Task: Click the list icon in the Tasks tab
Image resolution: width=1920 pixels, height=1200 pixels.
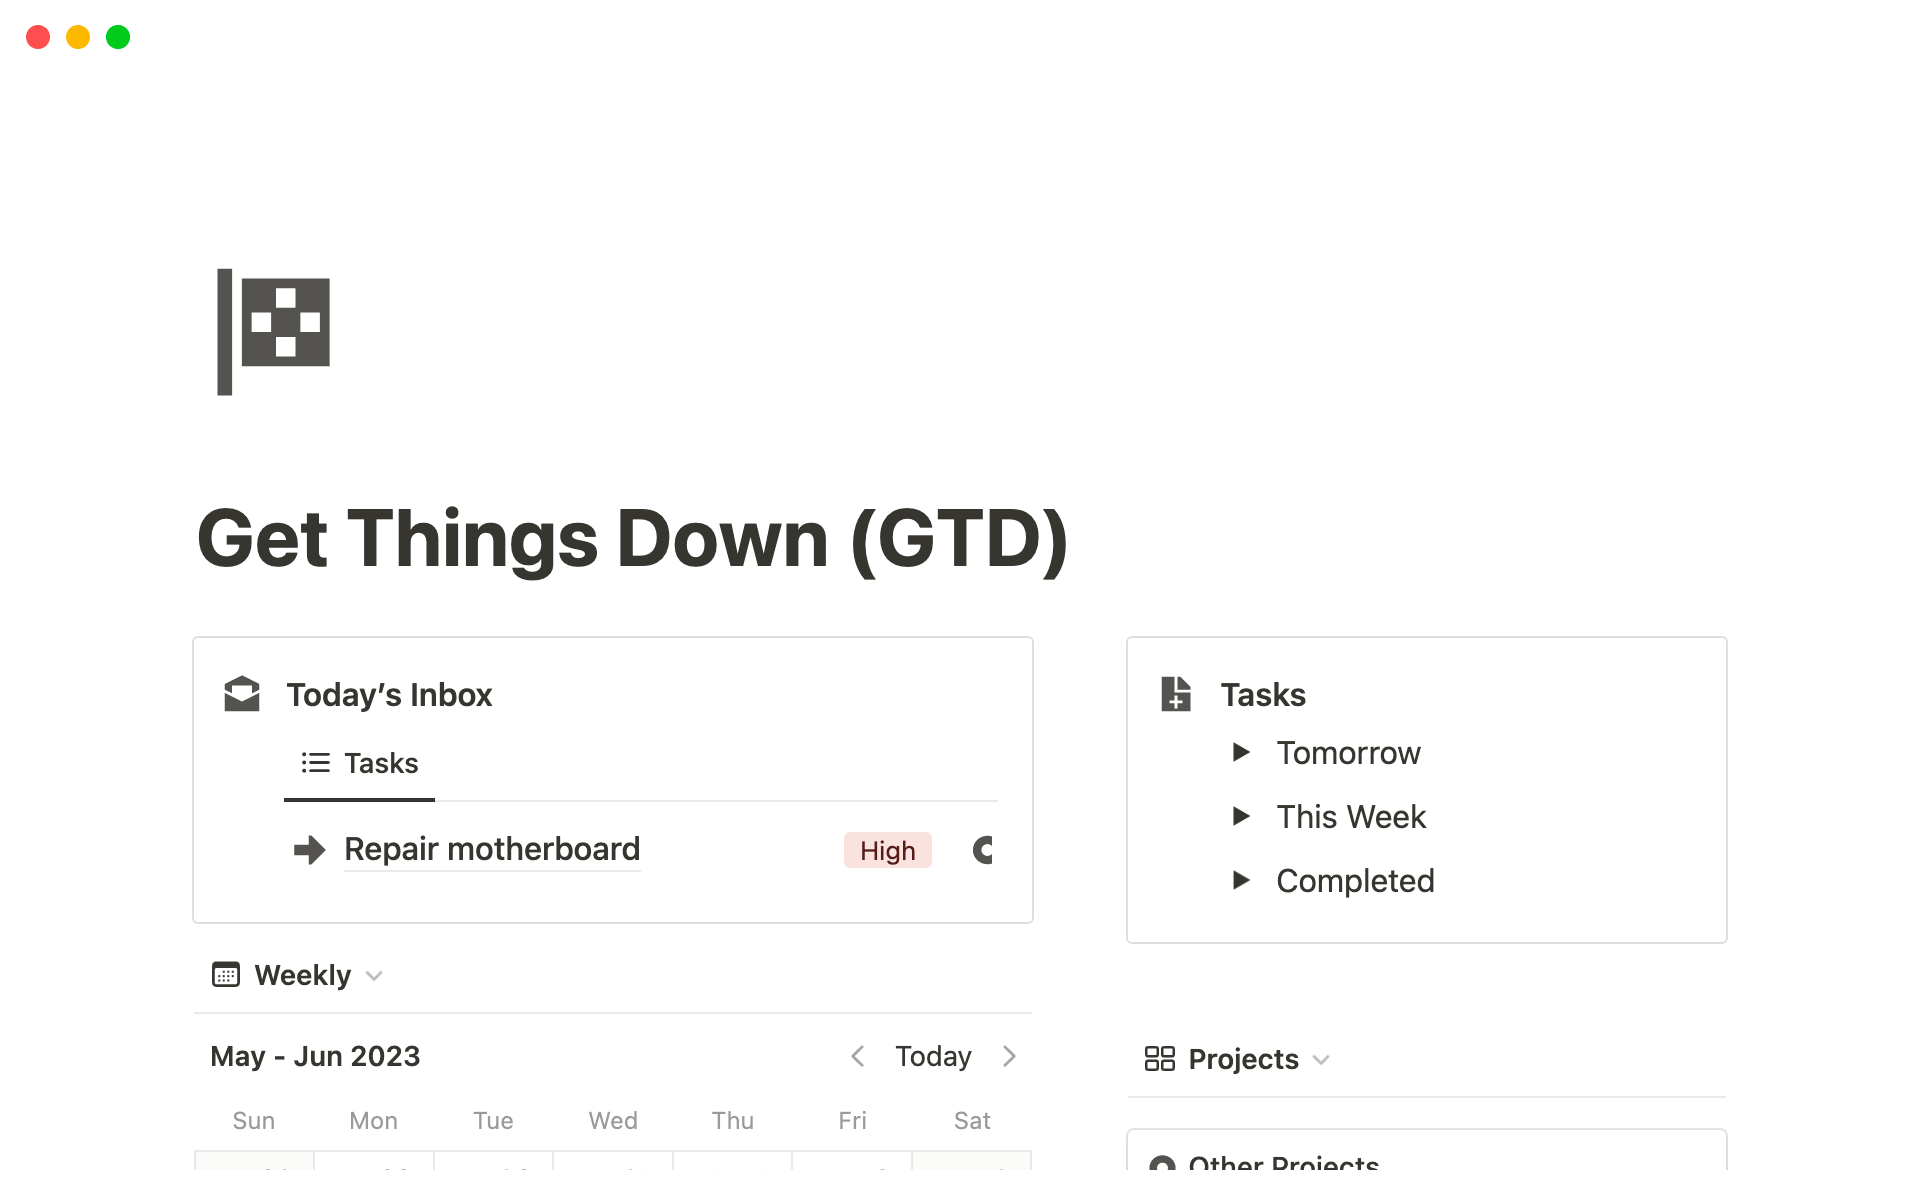Action: [316, 763]
